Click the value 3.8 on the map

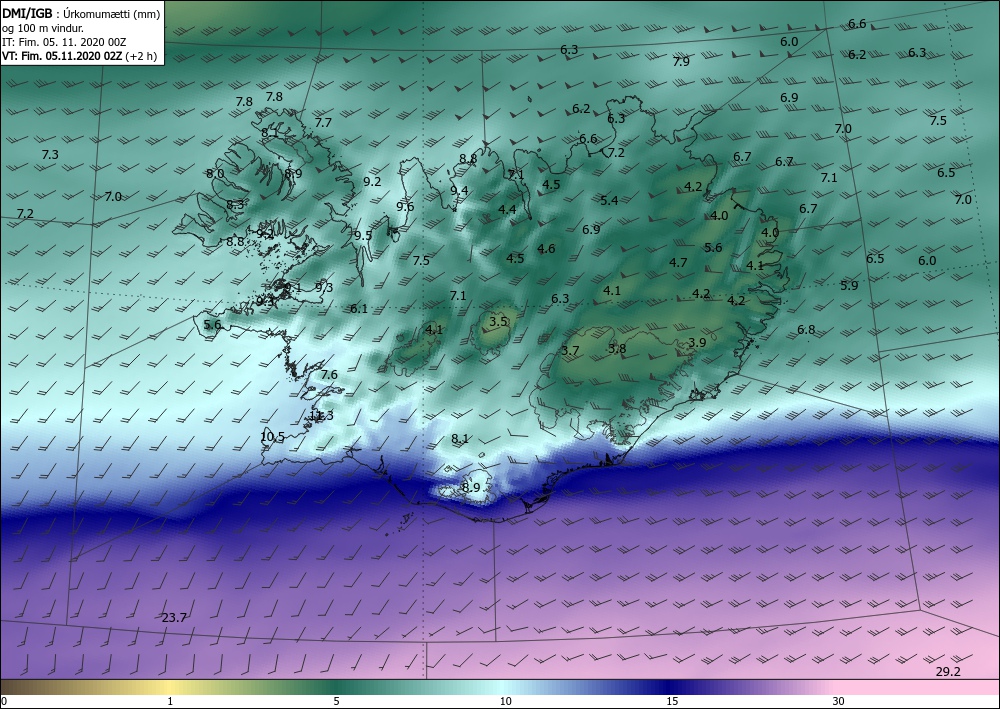[617, 349]
